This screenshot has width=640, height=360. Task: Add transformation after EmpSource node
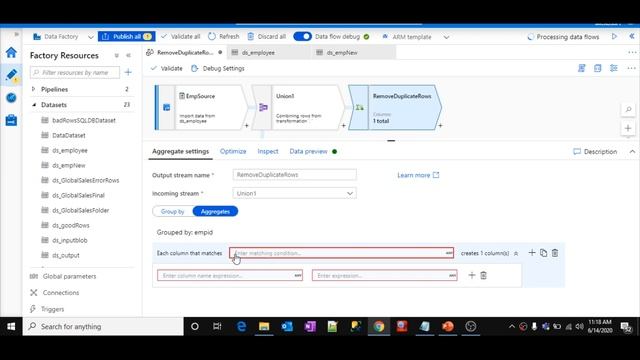tap(247, 126)
